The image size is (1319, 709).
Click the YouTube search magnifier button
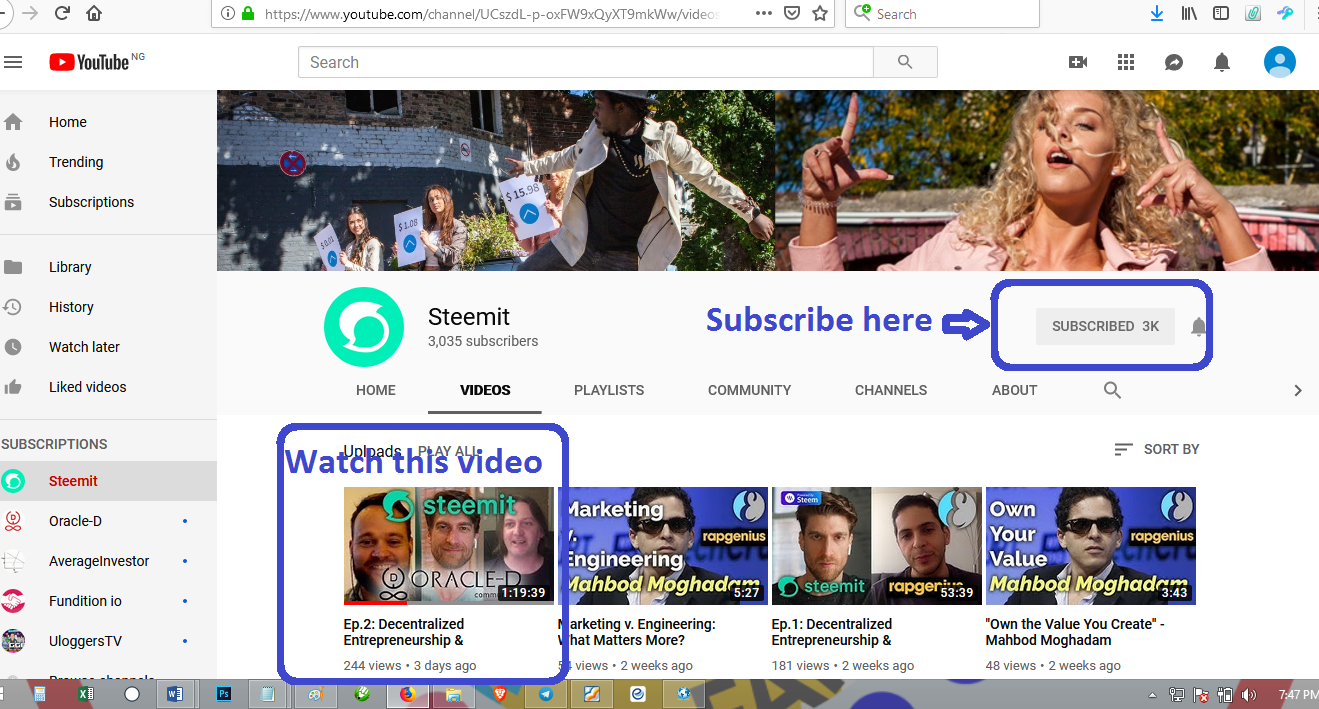[905, 62]
